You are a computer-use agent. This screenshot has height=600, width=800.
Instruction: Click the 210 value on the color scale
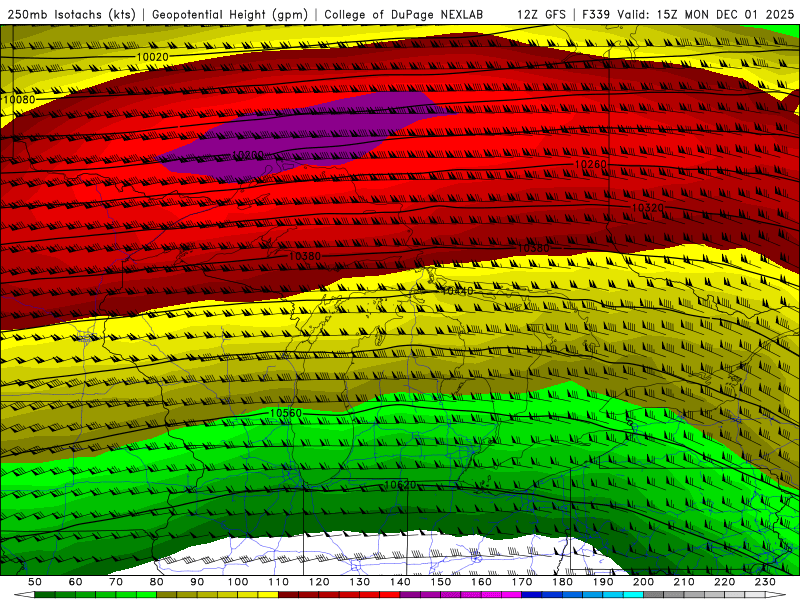(x=684, y=582)
